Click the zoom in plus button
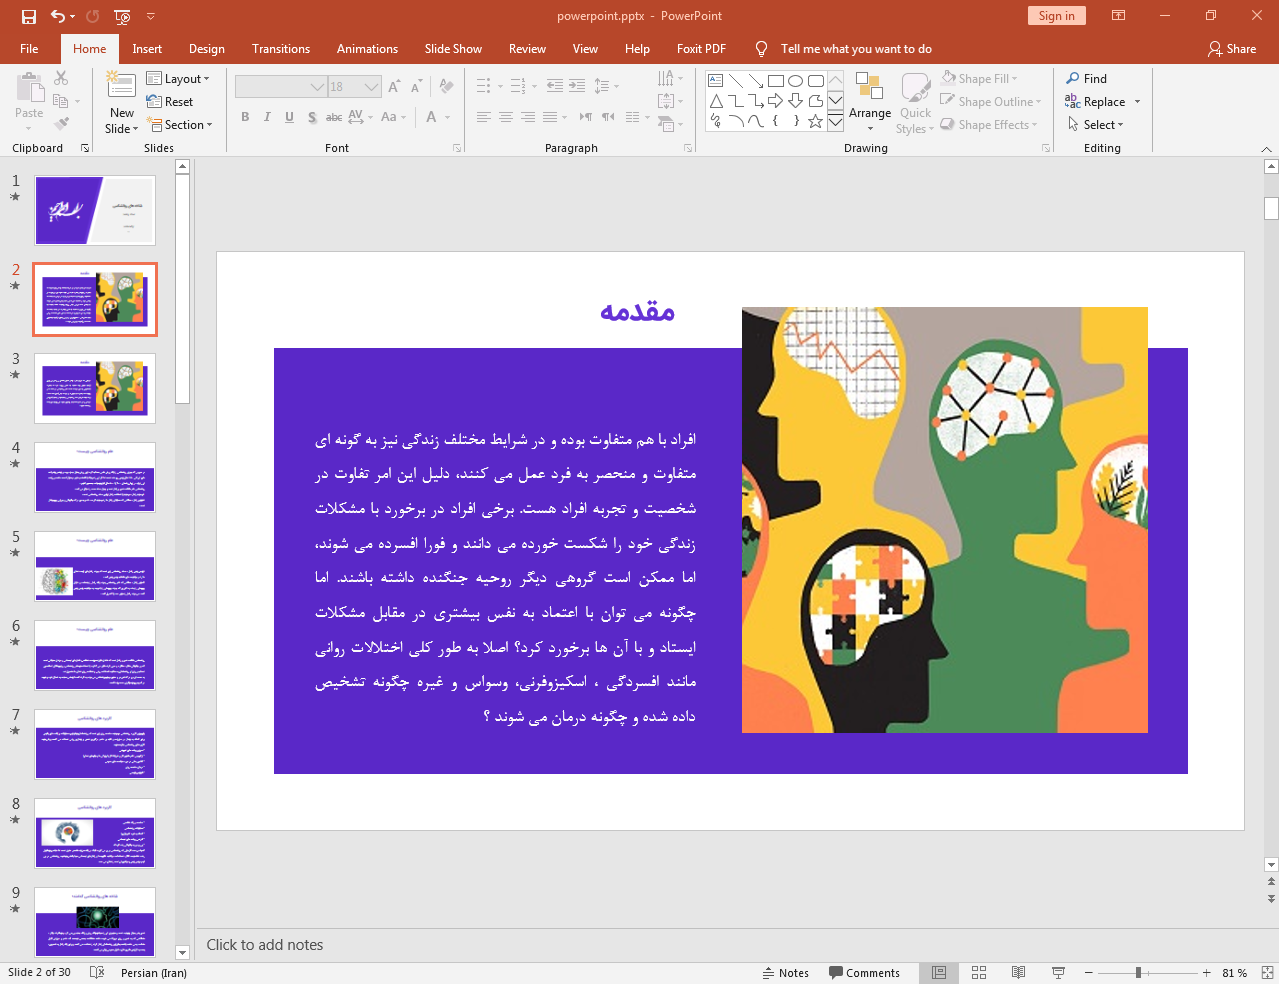 1207,972
